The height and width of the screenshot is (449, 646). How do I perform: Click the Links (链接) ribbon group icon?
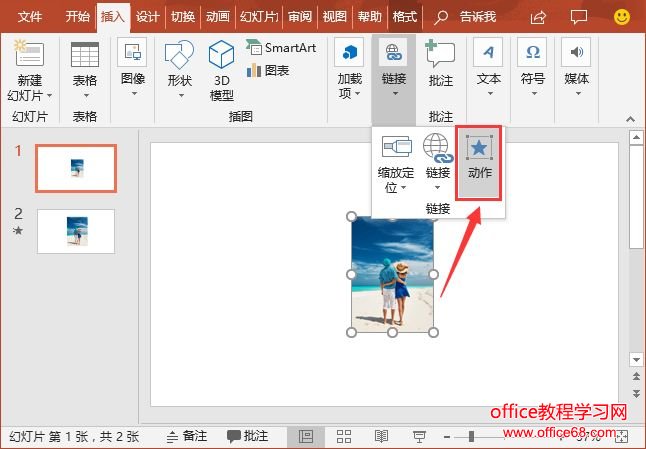point(393,53)
